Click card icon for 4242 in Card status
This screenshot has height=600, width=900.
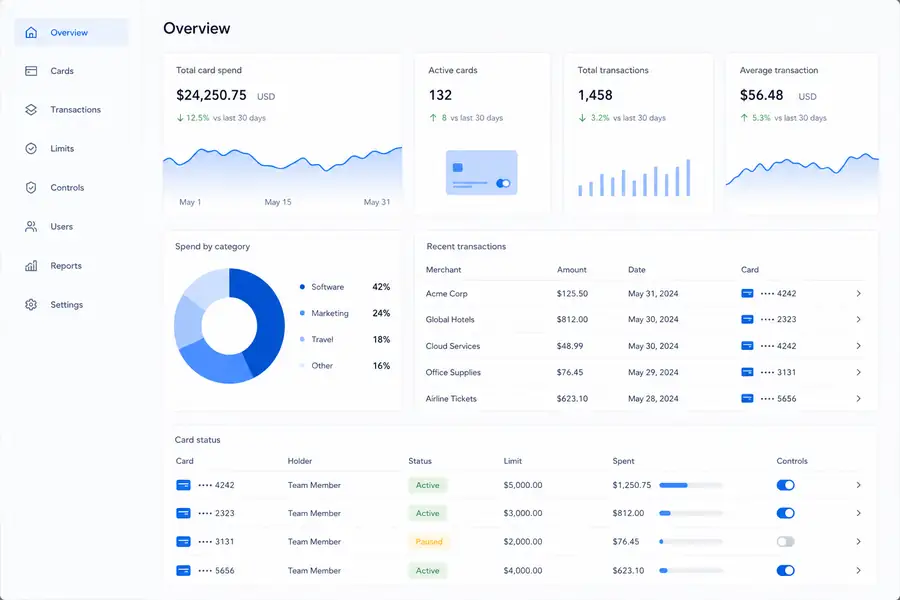click(183, 485)
